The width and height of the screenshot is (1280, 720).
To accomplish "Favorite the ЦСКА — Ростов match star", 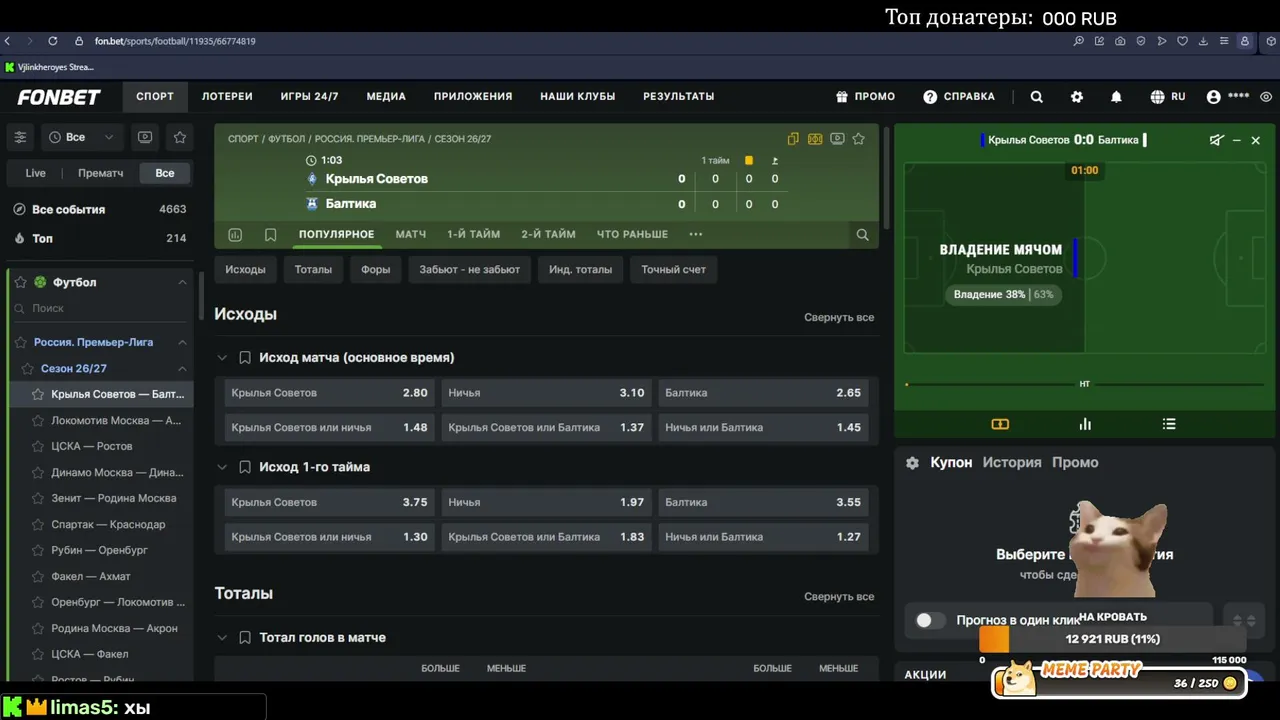I will [39, 446].
